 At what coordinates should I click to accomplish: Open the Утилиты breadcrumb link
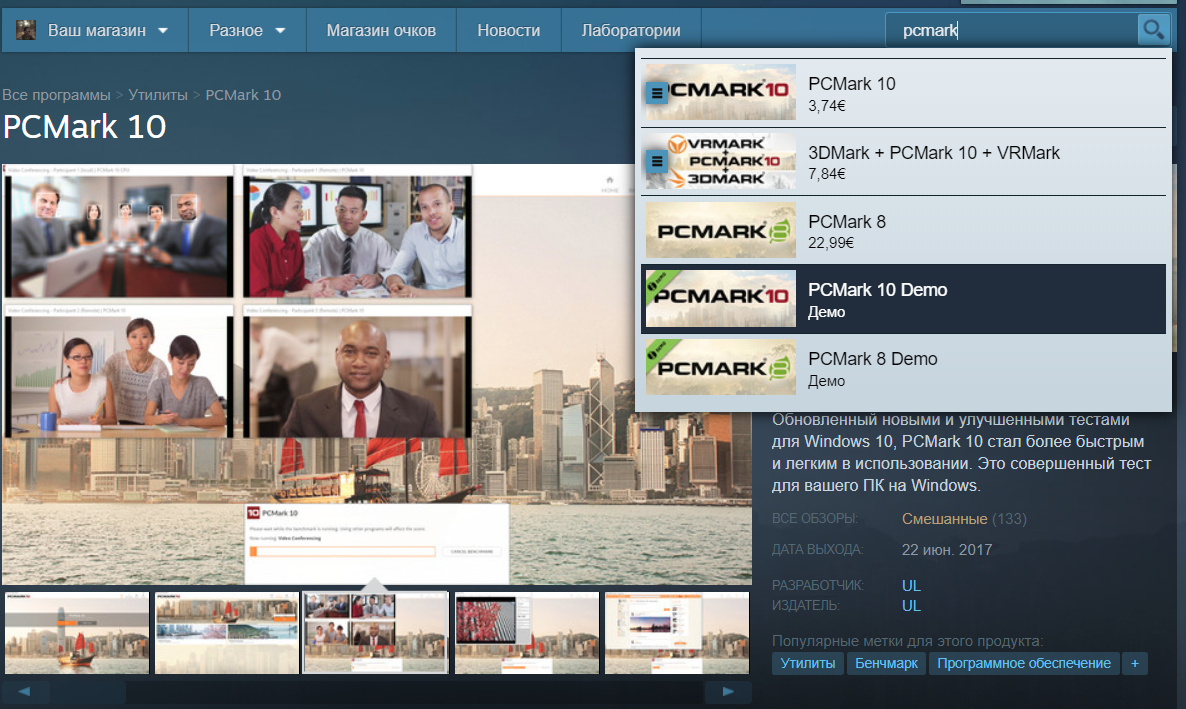coord(157,95)
